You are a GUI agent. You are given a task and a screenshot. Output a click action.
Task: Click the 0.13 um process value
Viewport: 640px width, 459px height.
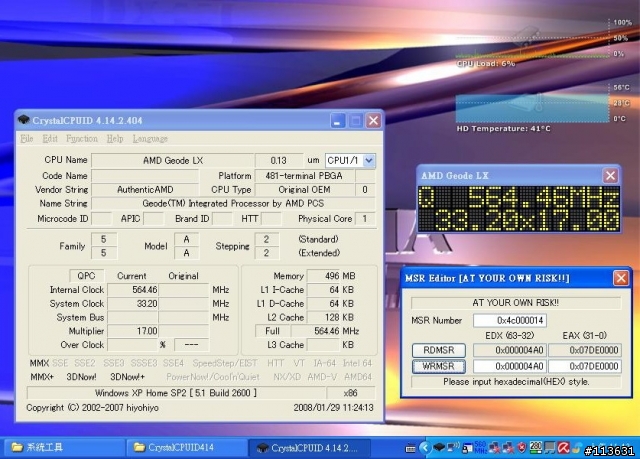278,160
